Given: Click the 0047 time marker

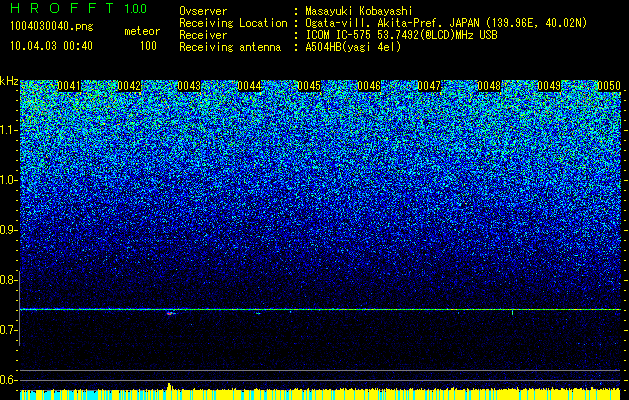Looking at the screenshot, I should [x=429, y=86].
